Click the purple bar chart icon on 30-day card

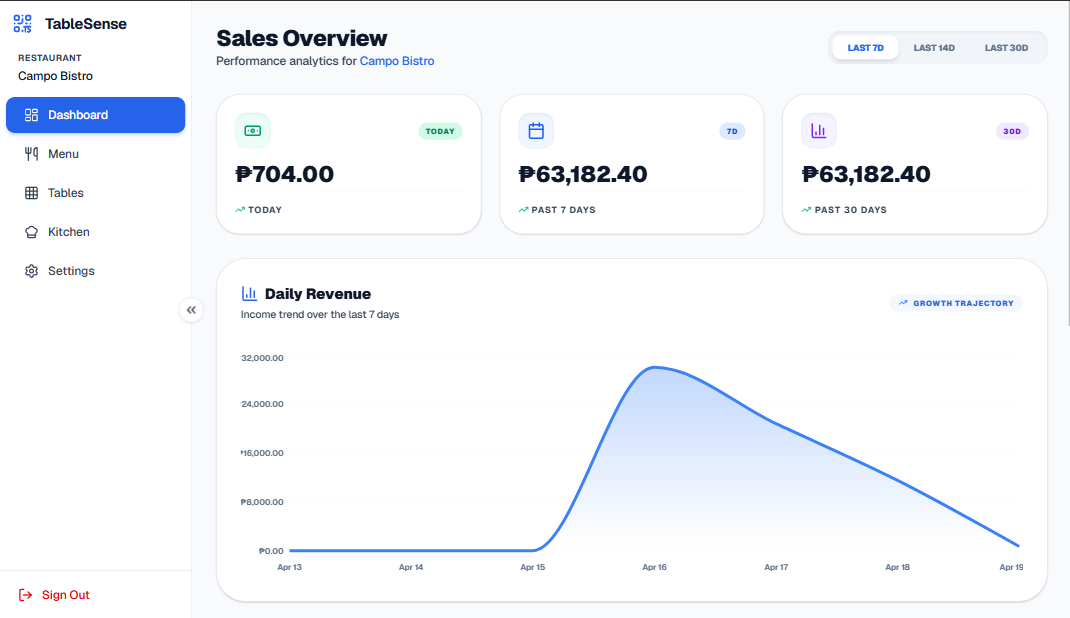pos(819,131)
